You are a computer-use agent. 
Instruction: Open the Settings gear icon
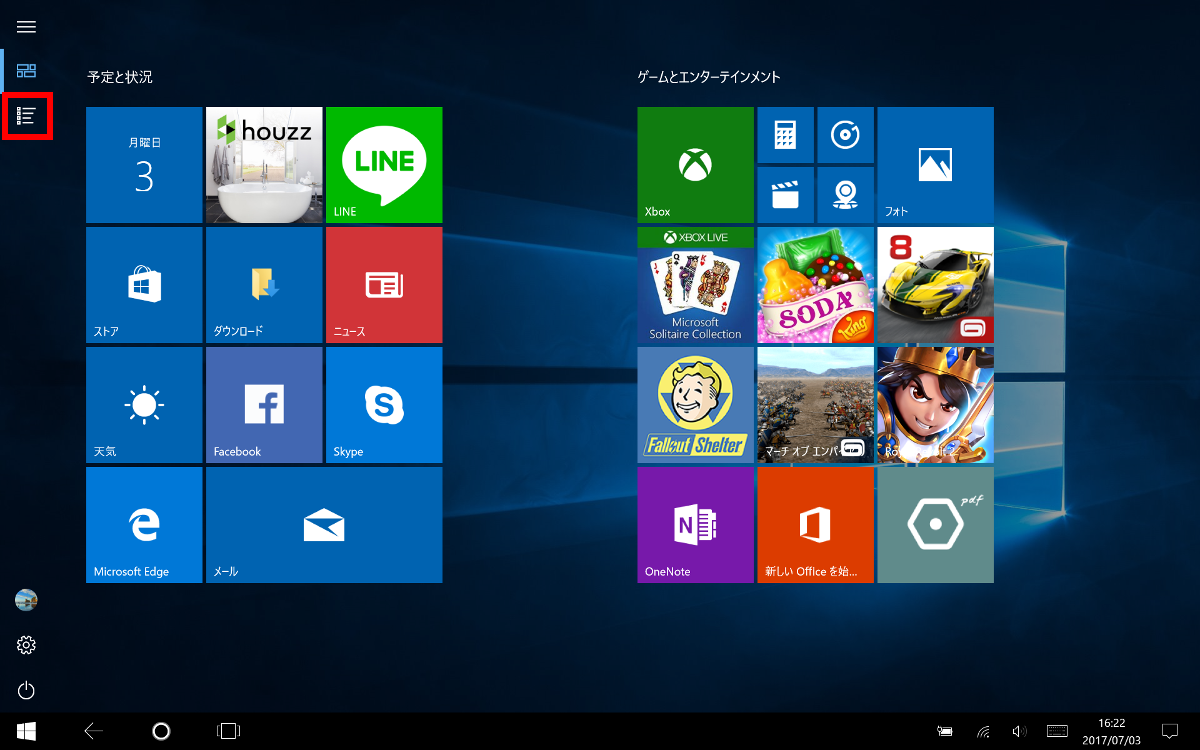tap(27, 645)
